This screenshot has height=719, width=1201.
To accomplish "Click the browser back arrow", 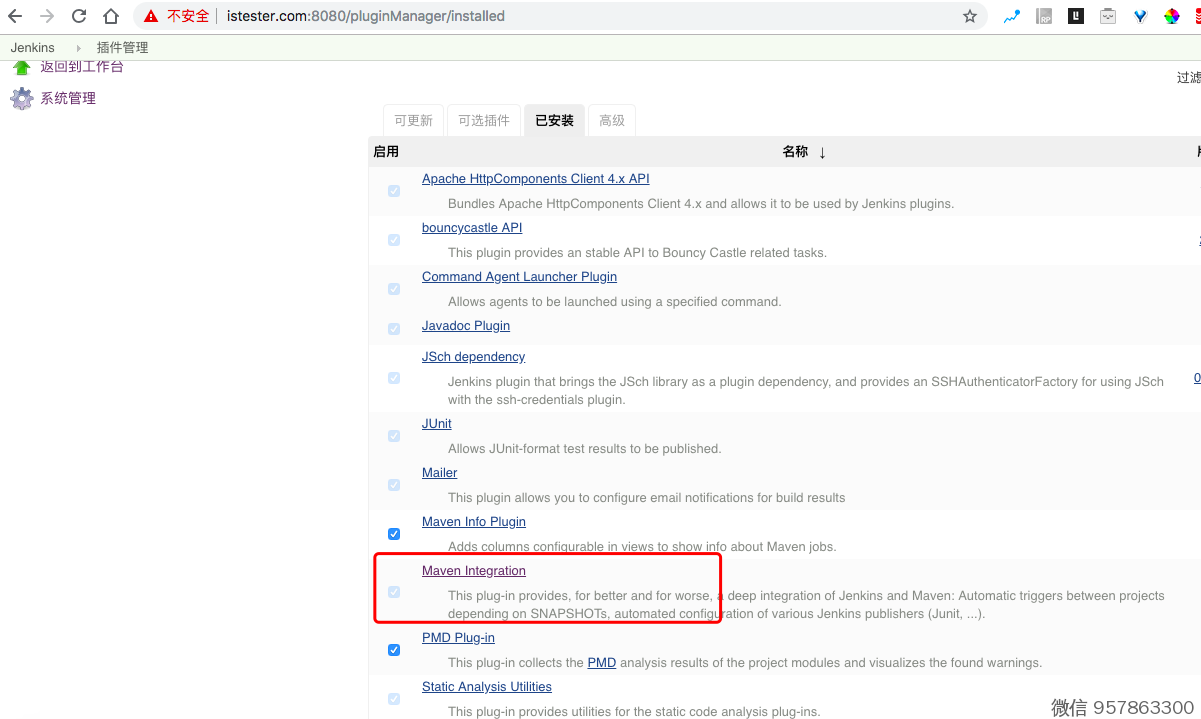I will click(x=15, y=16).
